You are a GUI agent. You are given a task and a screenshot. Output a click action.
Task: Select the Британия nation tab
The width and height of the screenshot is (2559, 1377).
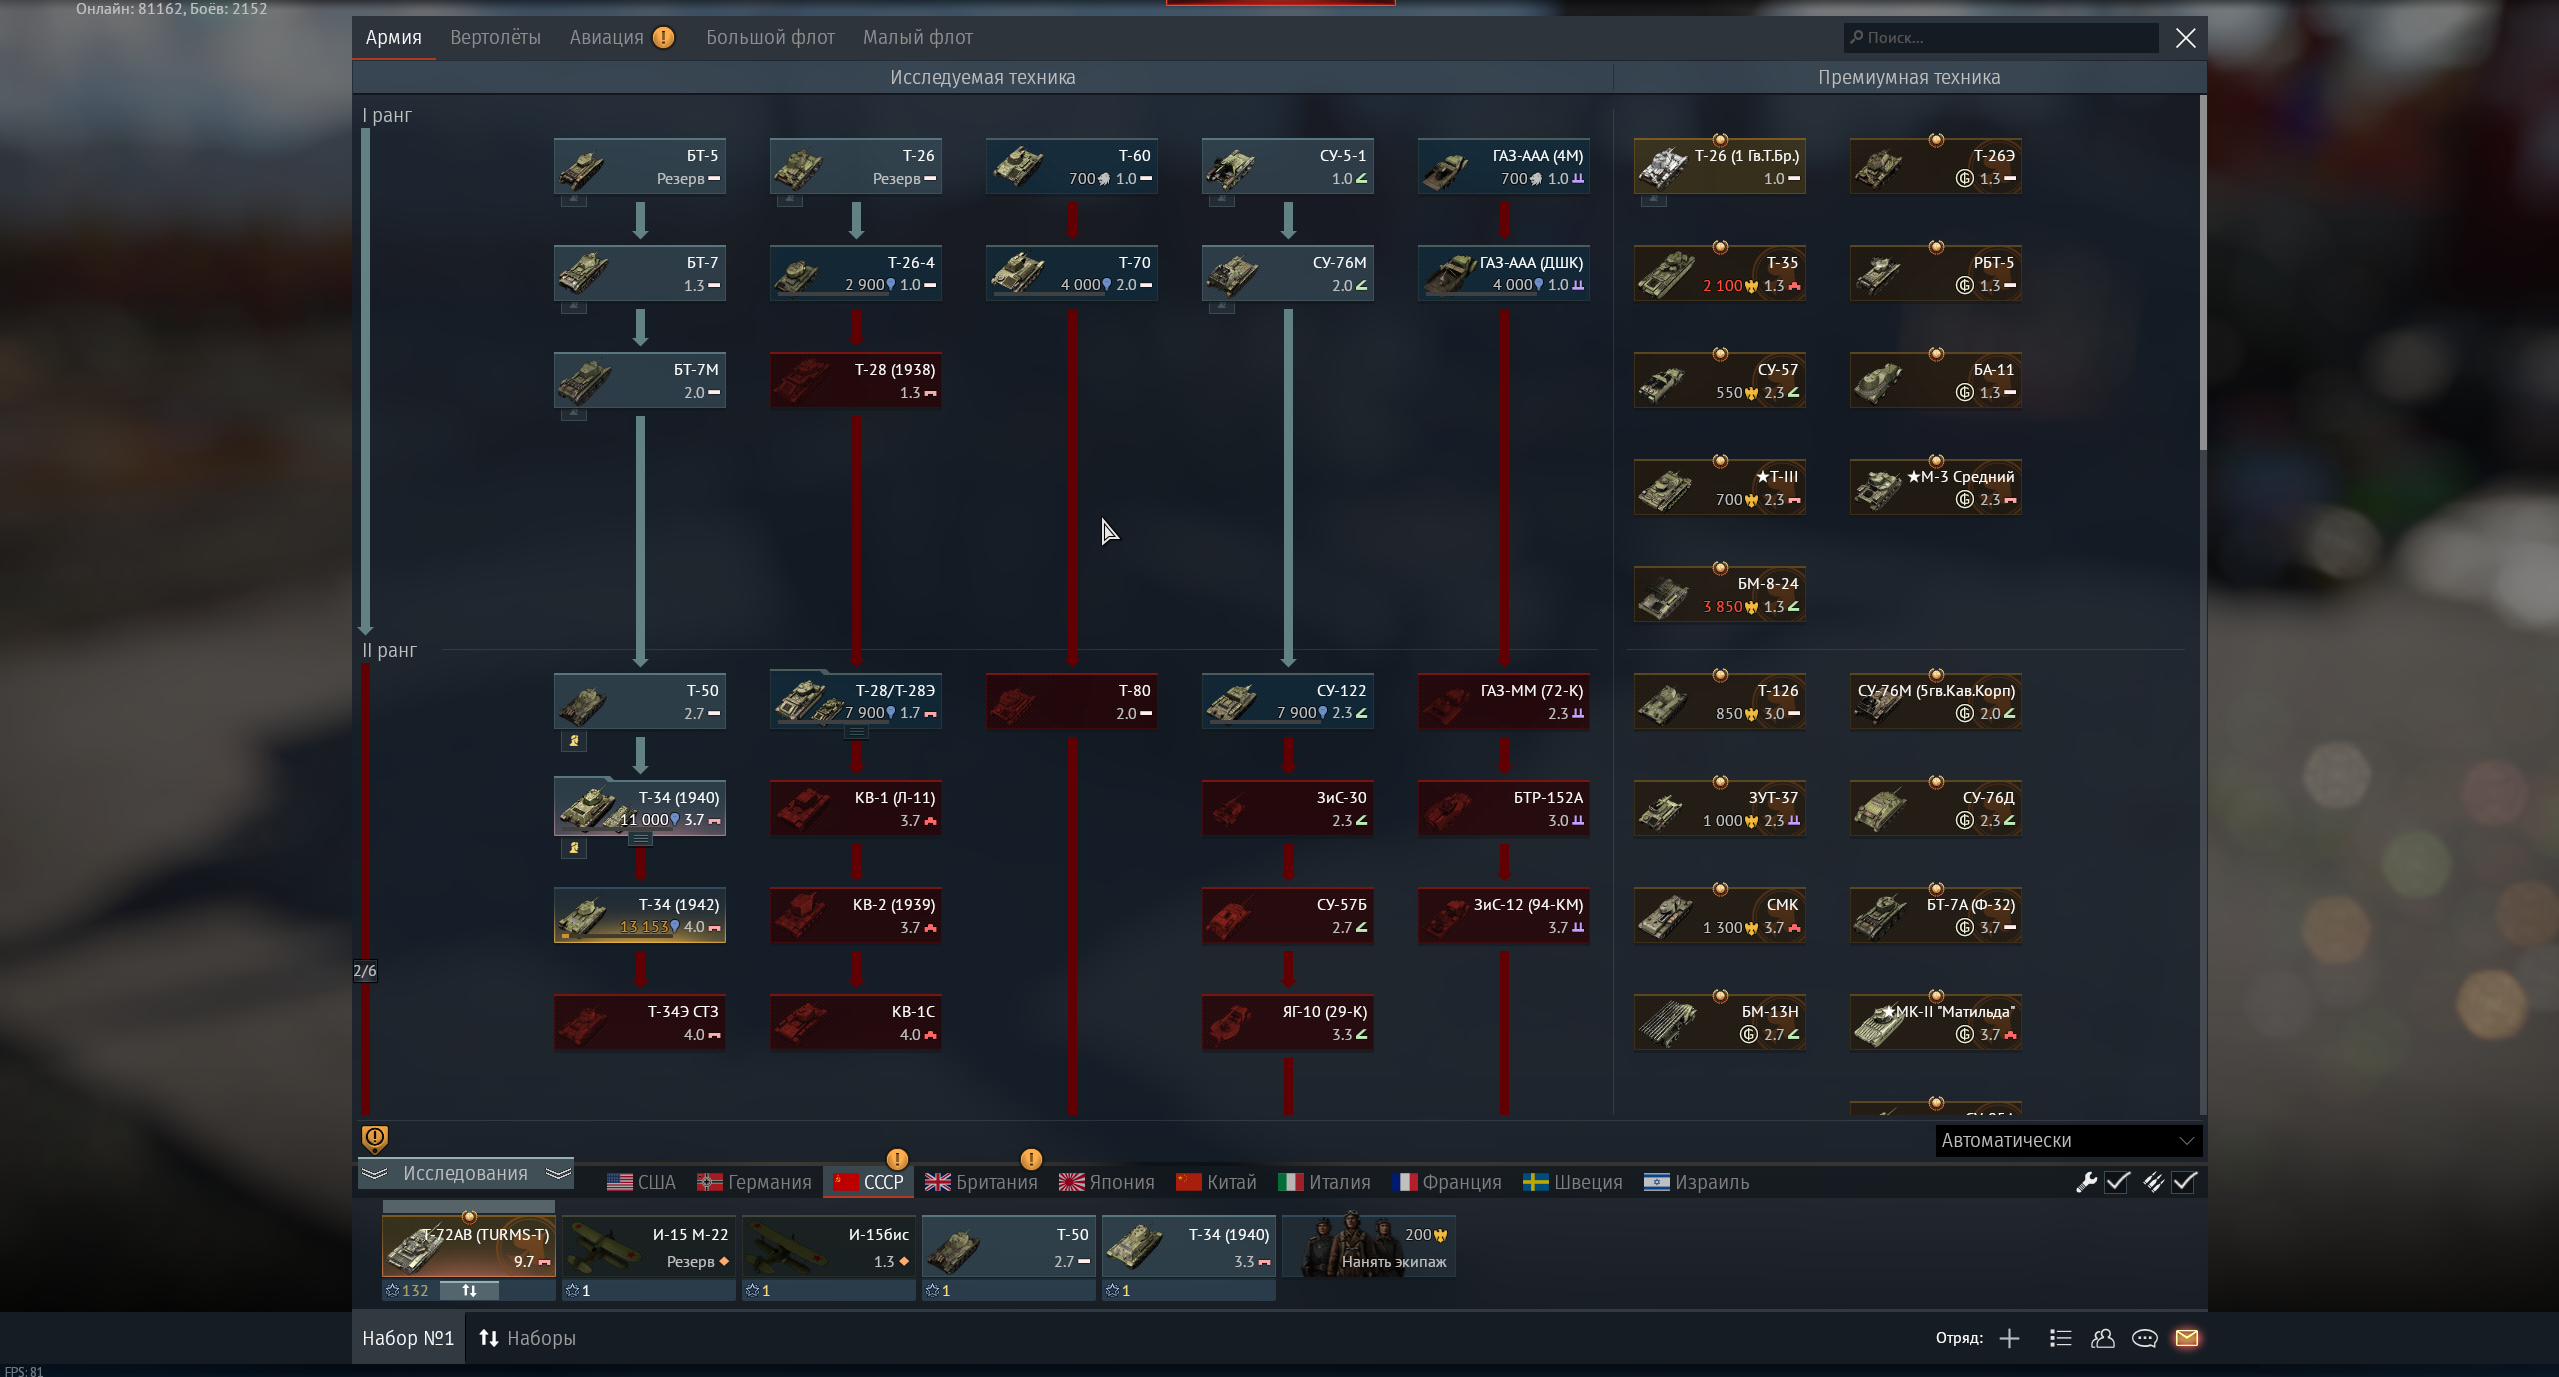coord(981,1182)
